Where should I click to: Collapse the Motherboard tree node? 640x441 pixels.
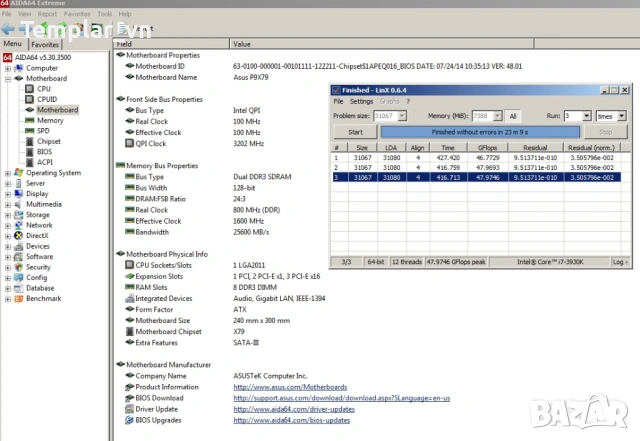[x=8, y=79]
